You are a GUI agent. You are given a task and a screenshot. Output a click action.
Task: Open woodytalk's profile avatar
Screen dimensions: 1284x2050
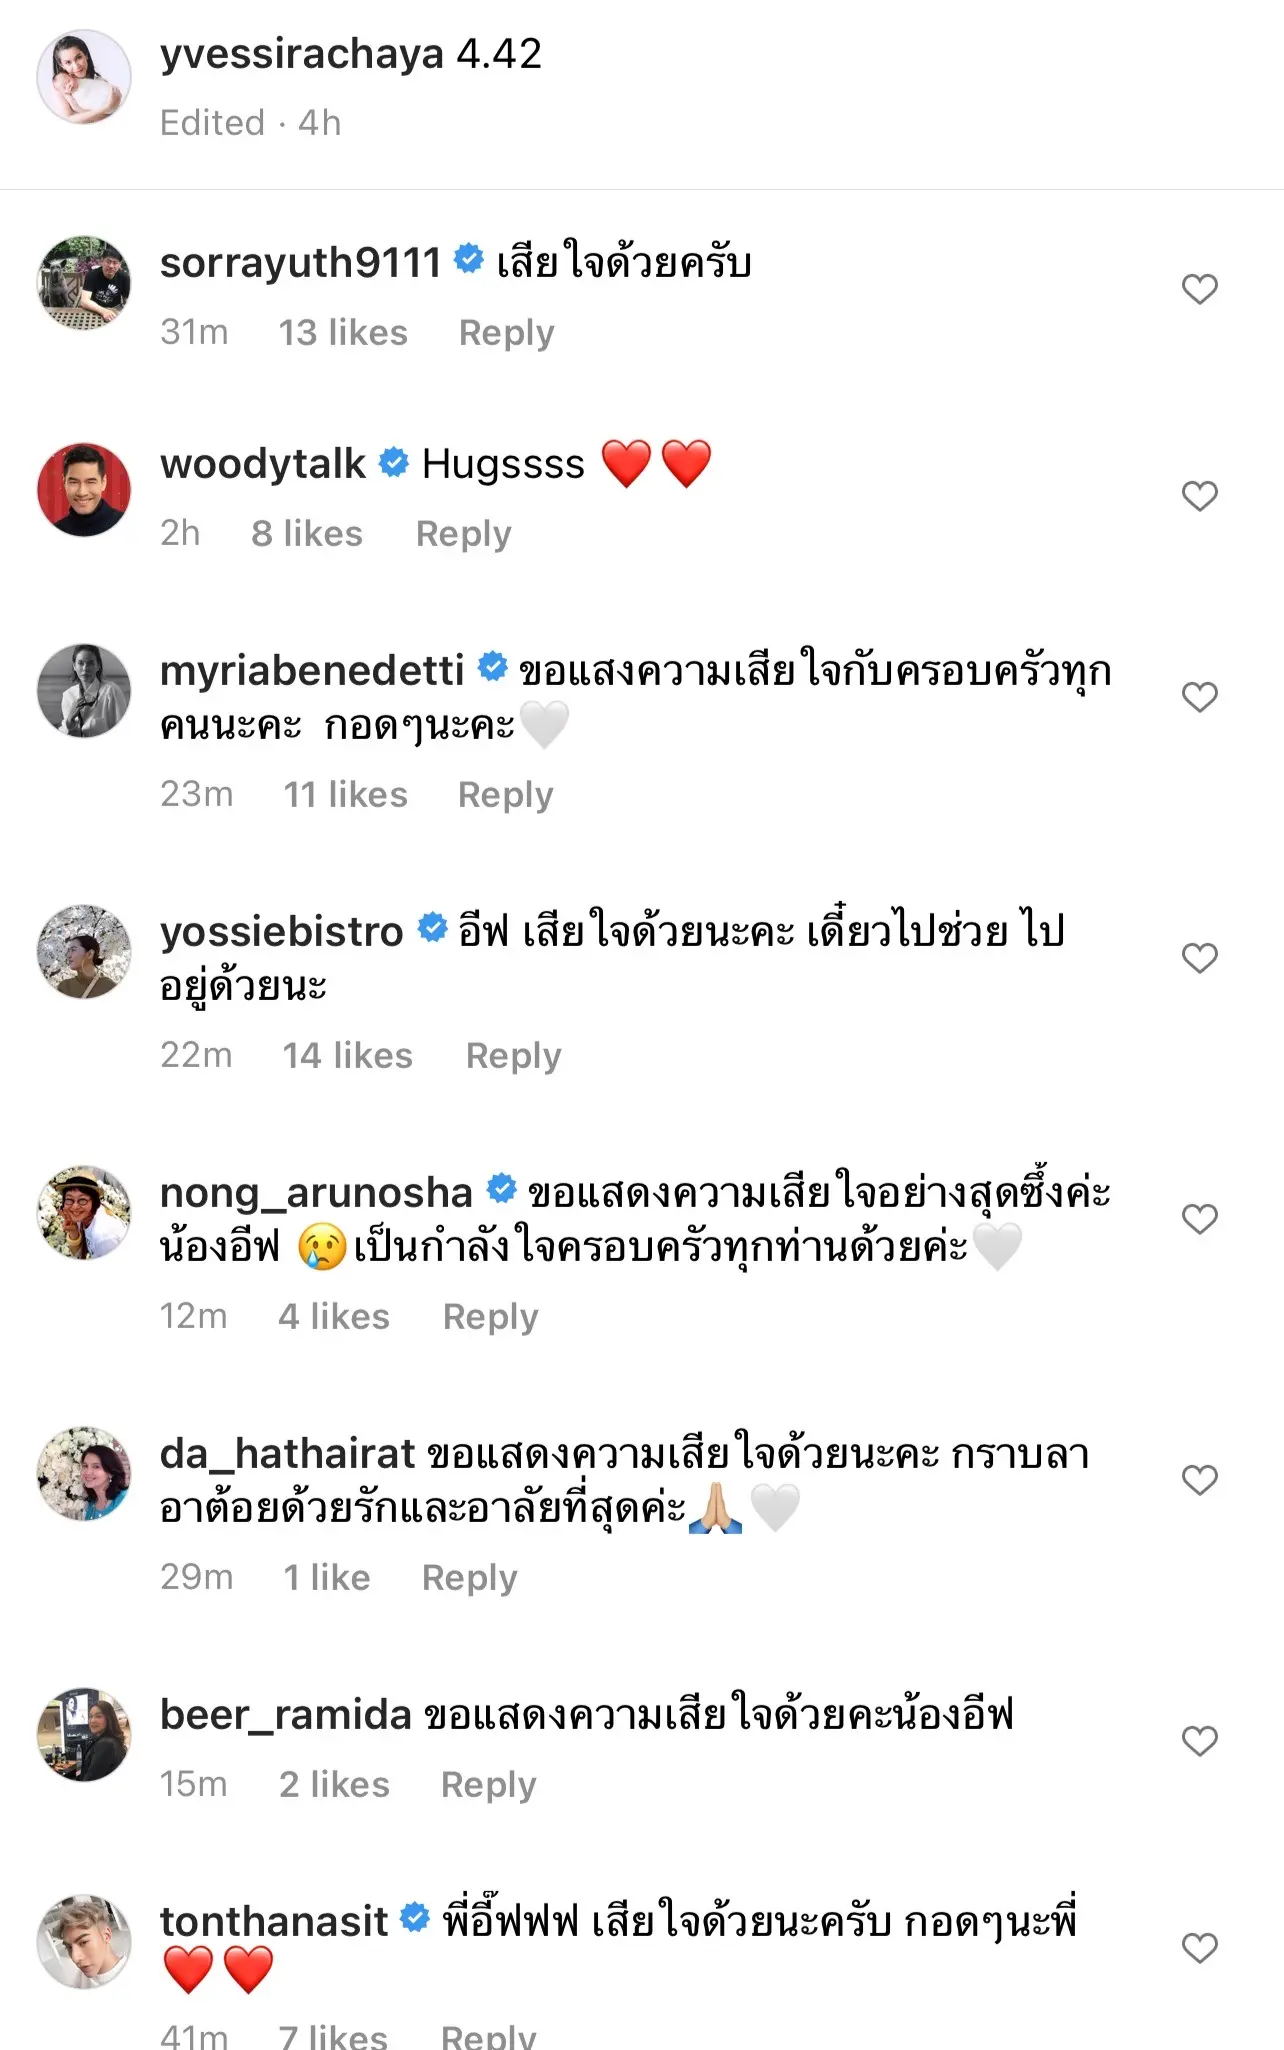(84, 490)
